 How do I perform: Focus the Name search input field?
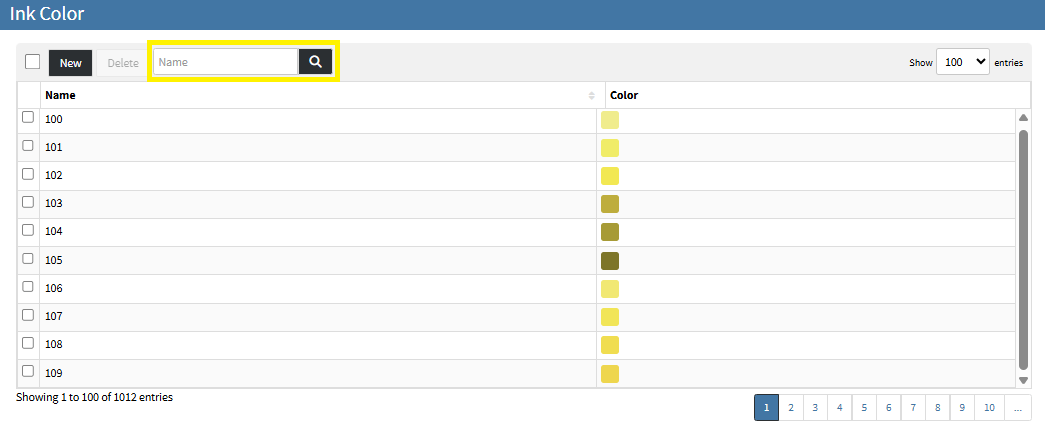[225, 62]
